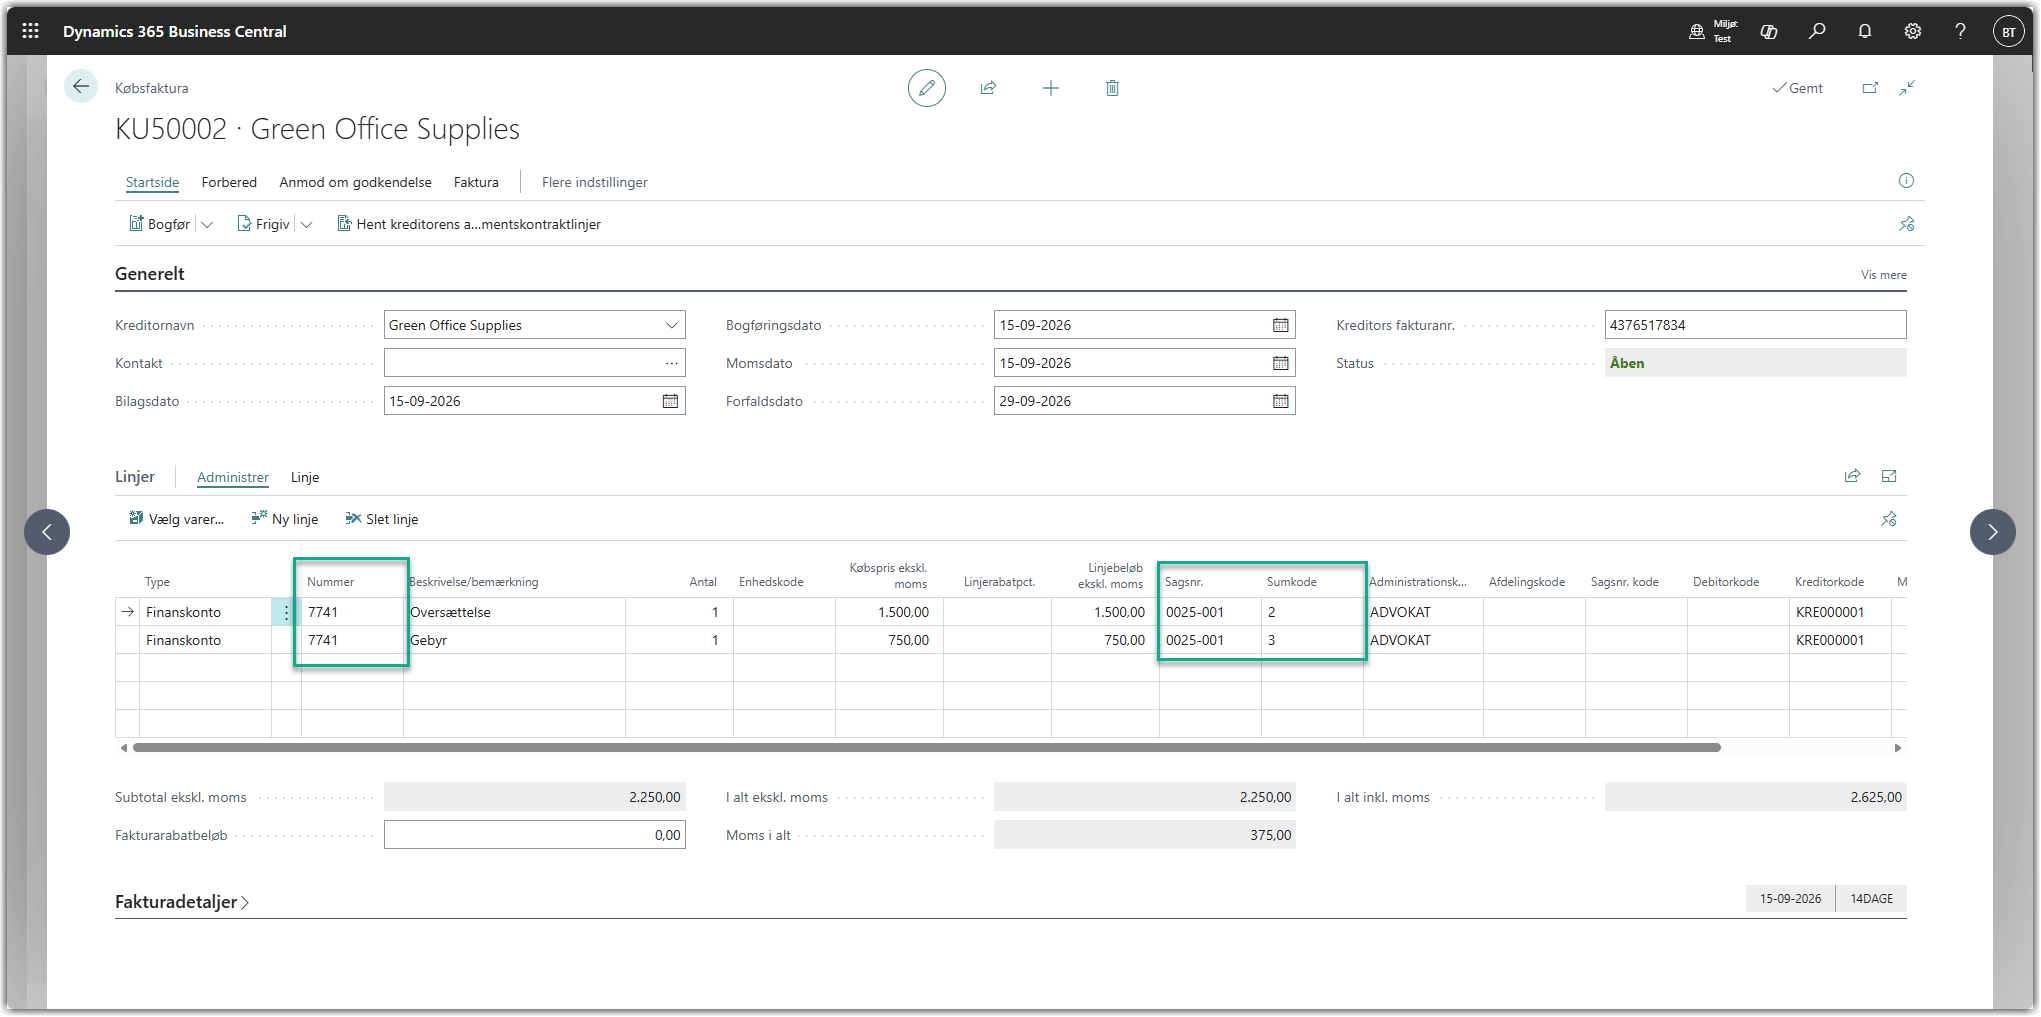Open calendar picker for Forfaldsdato
Viewport: 2041px width, 1017px height.
[x=1280, y=401]
